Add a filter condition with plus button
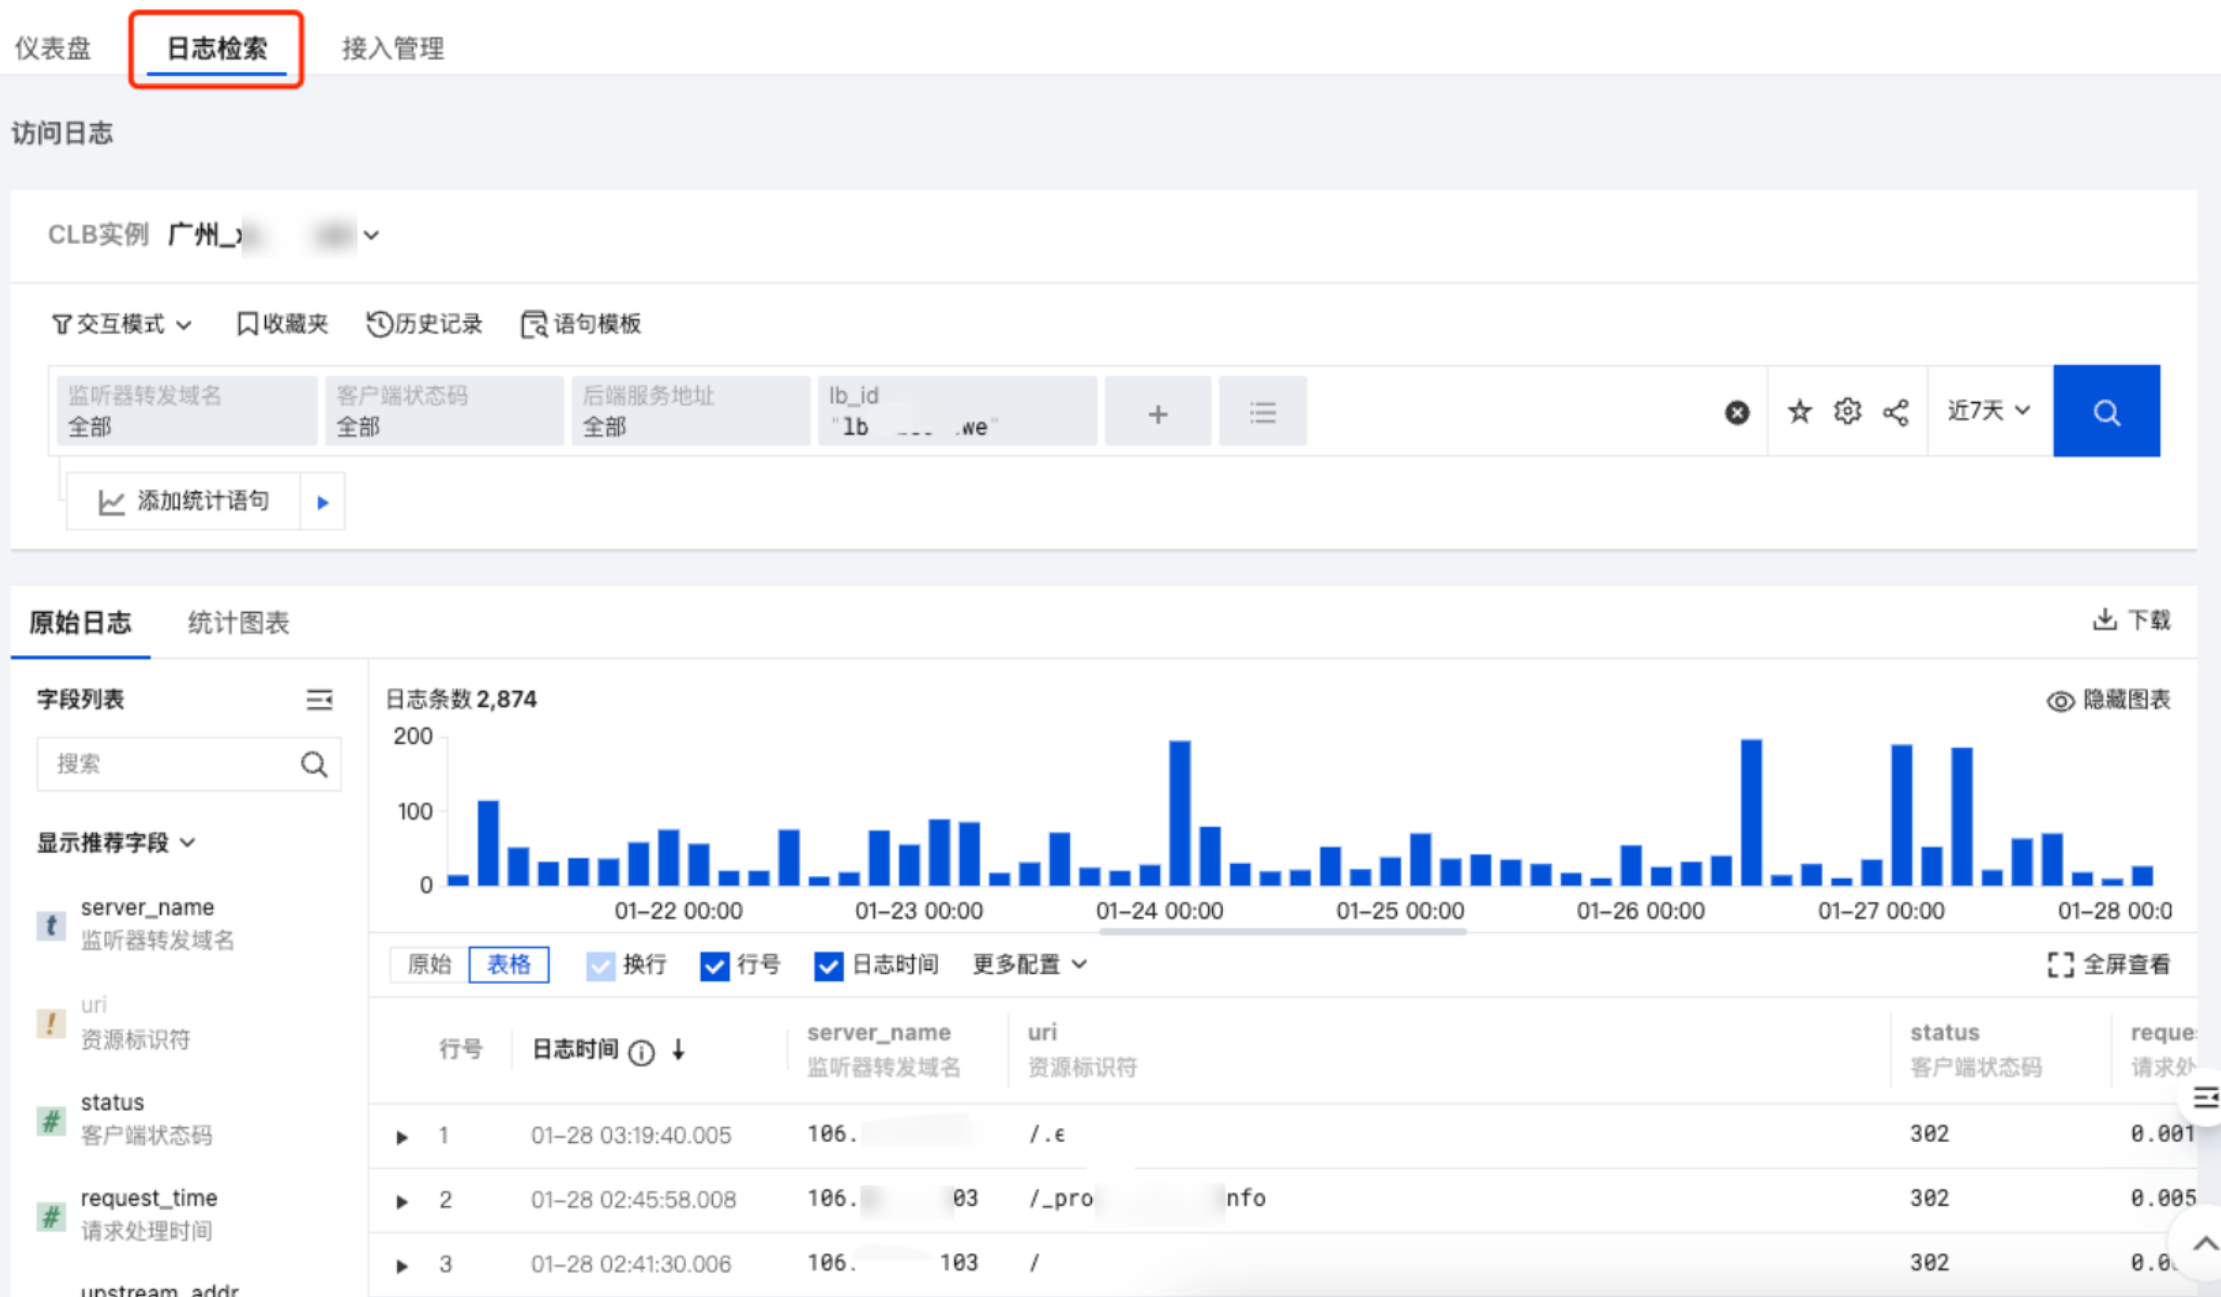Image resolution: width=2221 pixels, height=1297 pixels. (1157, 412)
